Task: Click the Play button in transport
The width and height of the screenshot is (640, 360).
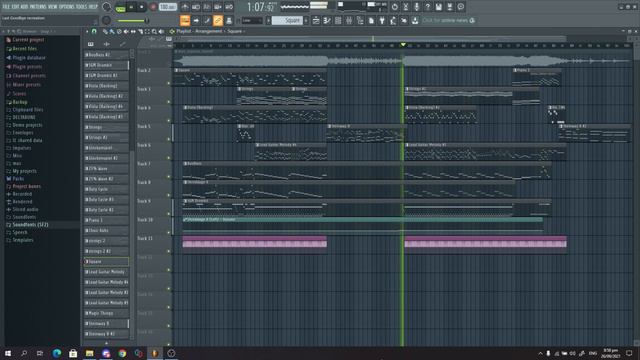Action: point(131,7)
